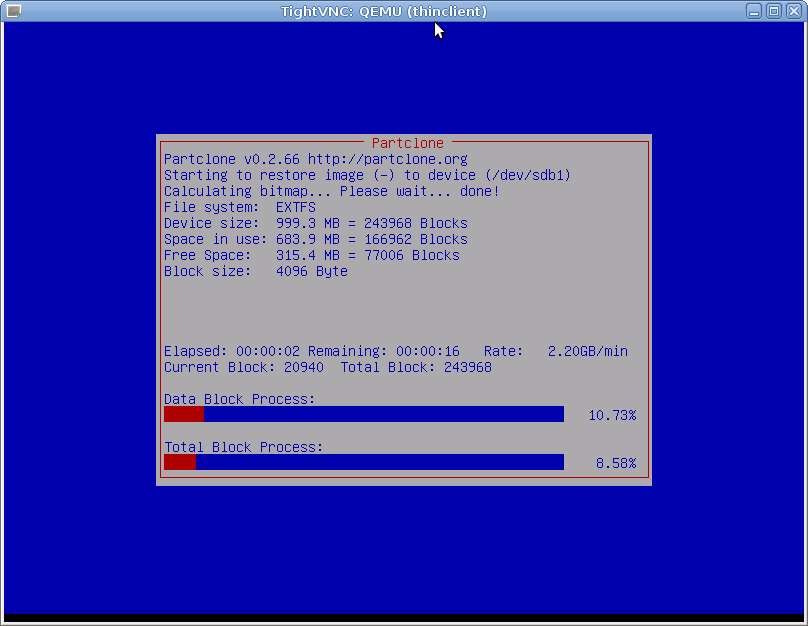
Task: Click the Data Block Process label
Action: (239, 399)
